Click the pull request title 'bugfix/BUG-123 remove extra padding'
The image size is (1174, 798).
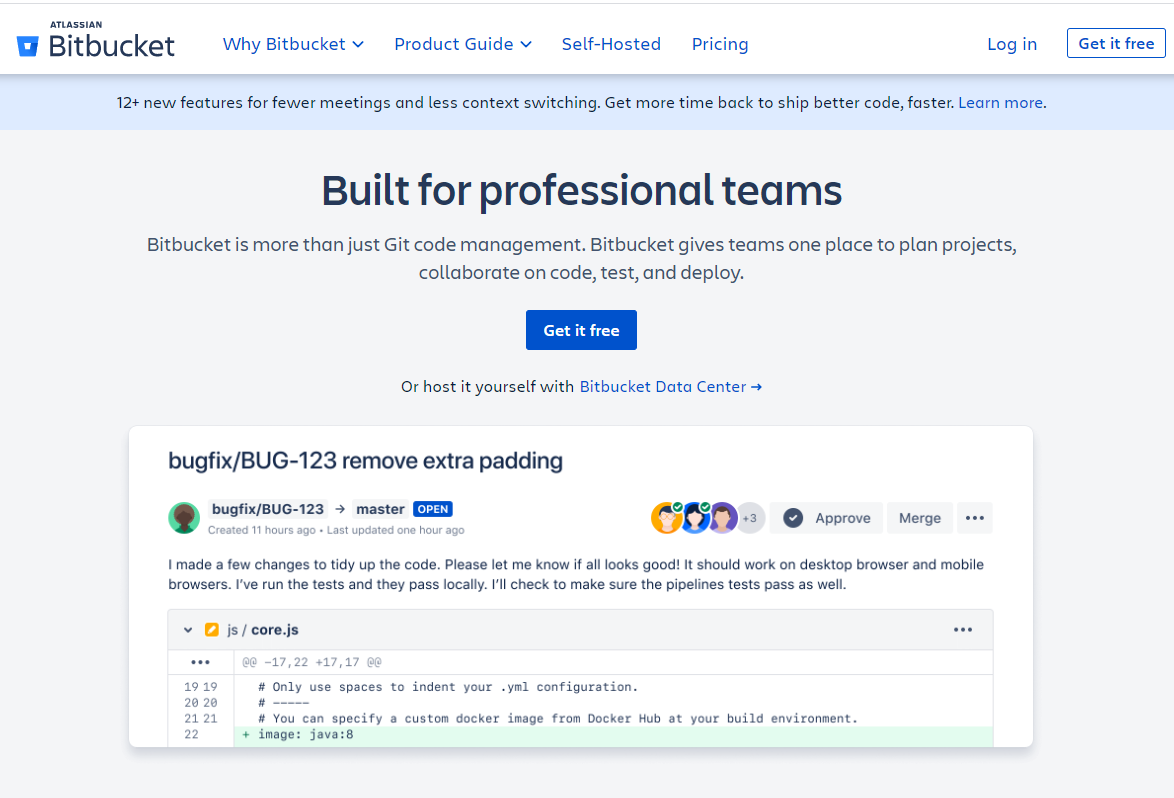pyautogui.click(x=365, y=460)
